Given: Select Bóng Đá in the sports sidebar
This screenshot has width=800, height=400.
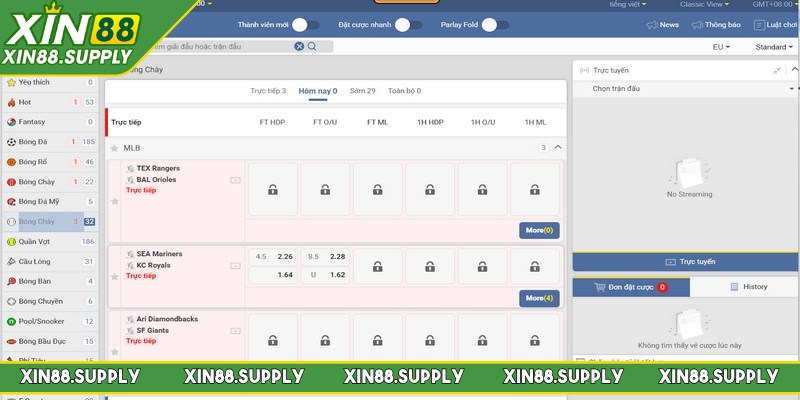Looking at the screenshot, I should click(38, 142).
